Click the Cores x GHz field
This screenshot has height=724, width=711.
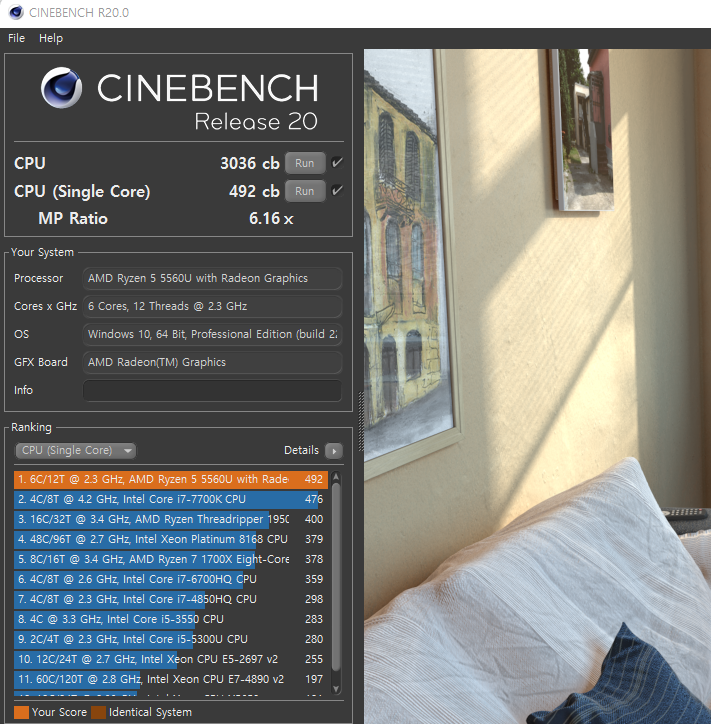pos(212,307)
